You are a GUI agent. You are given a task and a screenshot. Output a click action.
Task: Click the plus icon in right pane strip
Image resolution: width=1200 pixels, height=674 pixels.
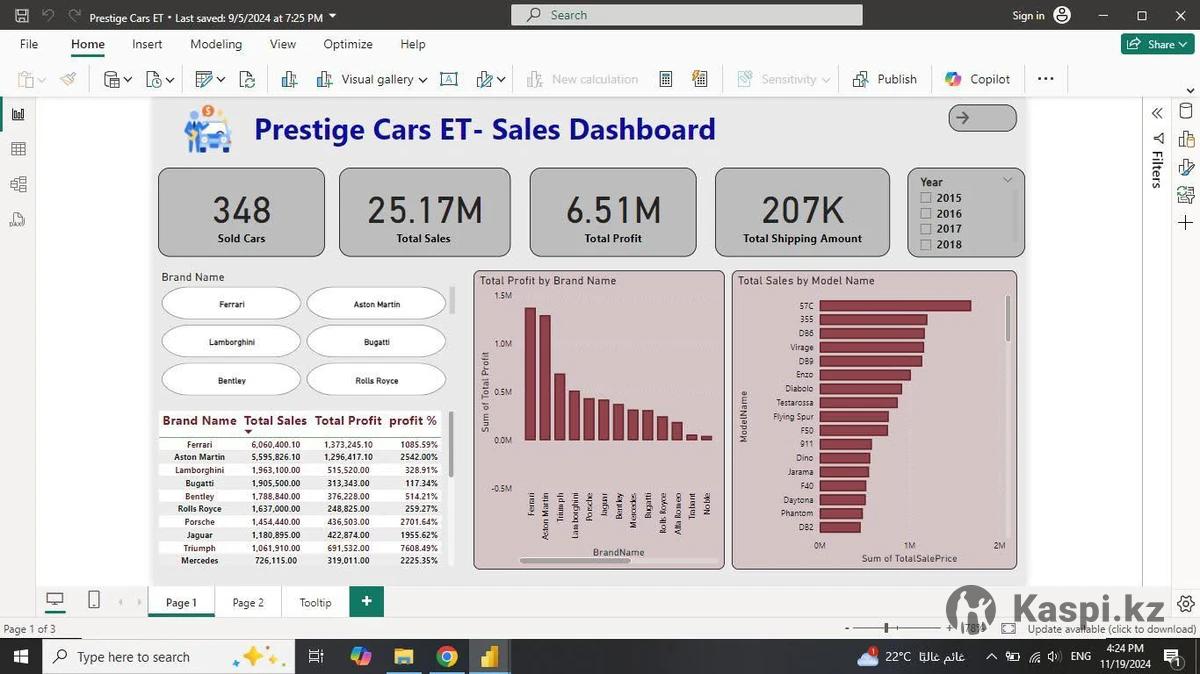(x=1186, y=223)
